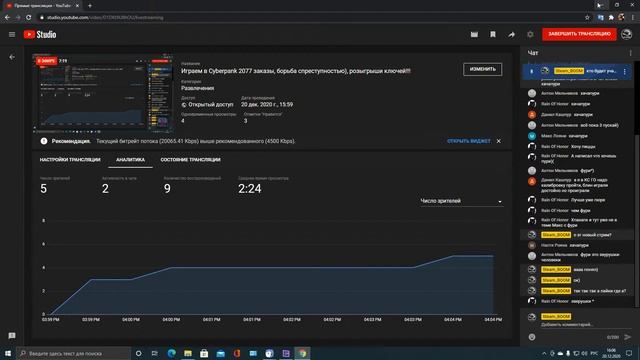Open a new browser tab
Screen dimensions: 640x360
pos(90,6)
